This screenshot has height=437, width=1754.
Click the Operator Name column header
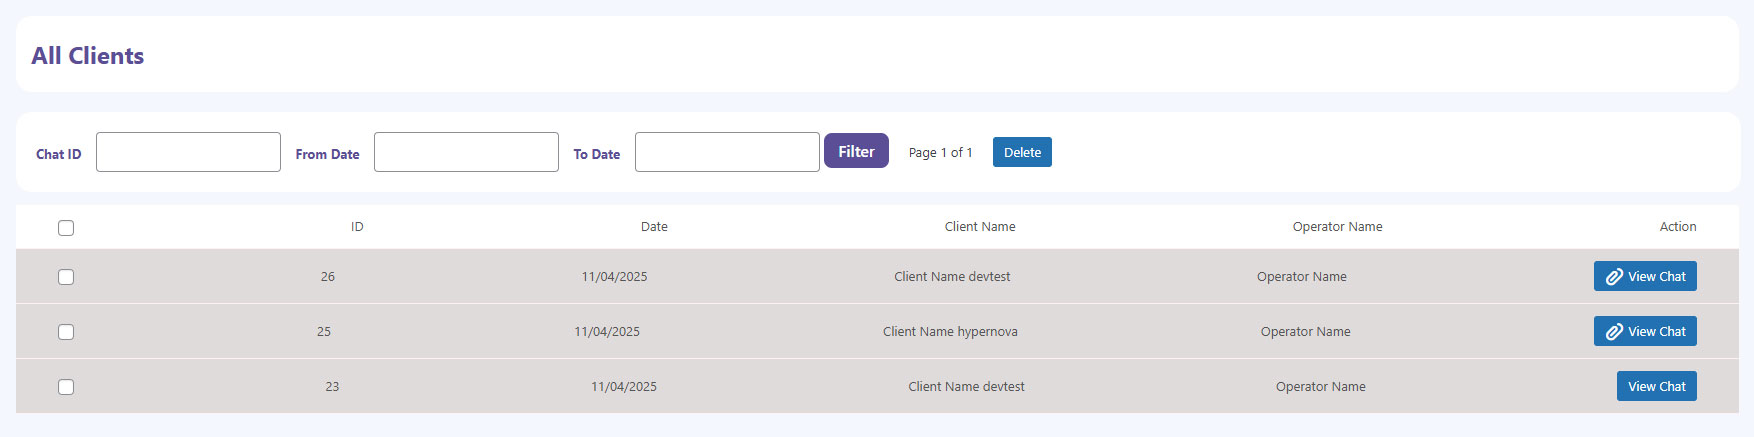click(x=1337, y=227)
